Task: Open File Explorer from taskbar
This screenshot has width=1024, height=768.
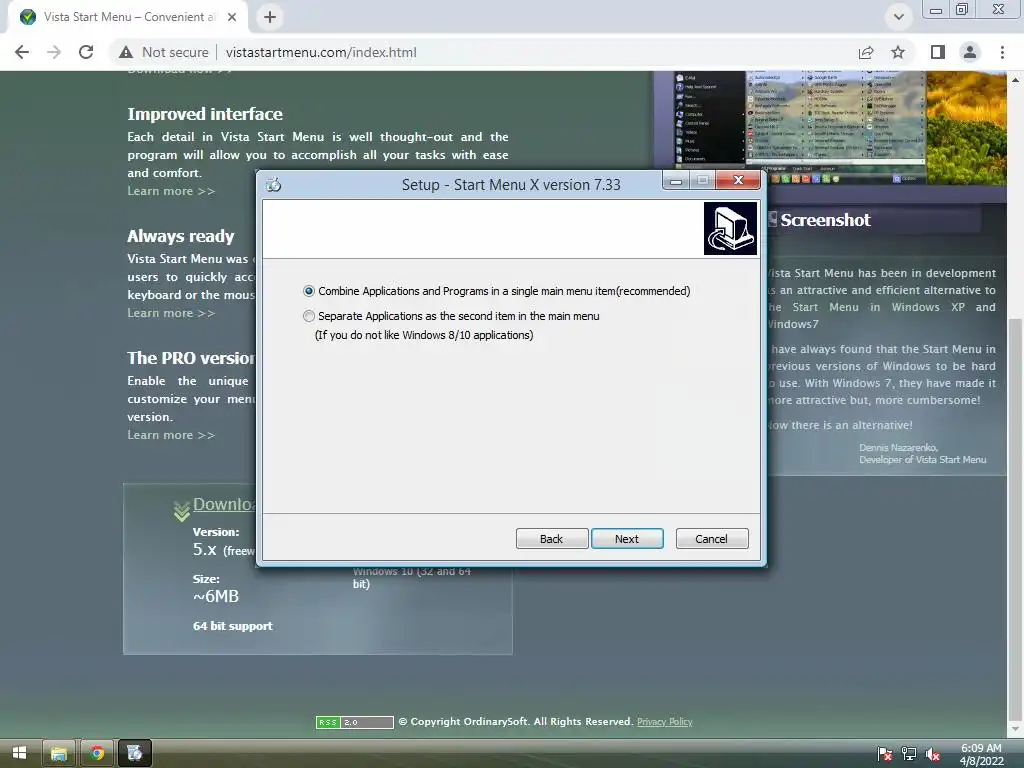Action: coord(59,753)
